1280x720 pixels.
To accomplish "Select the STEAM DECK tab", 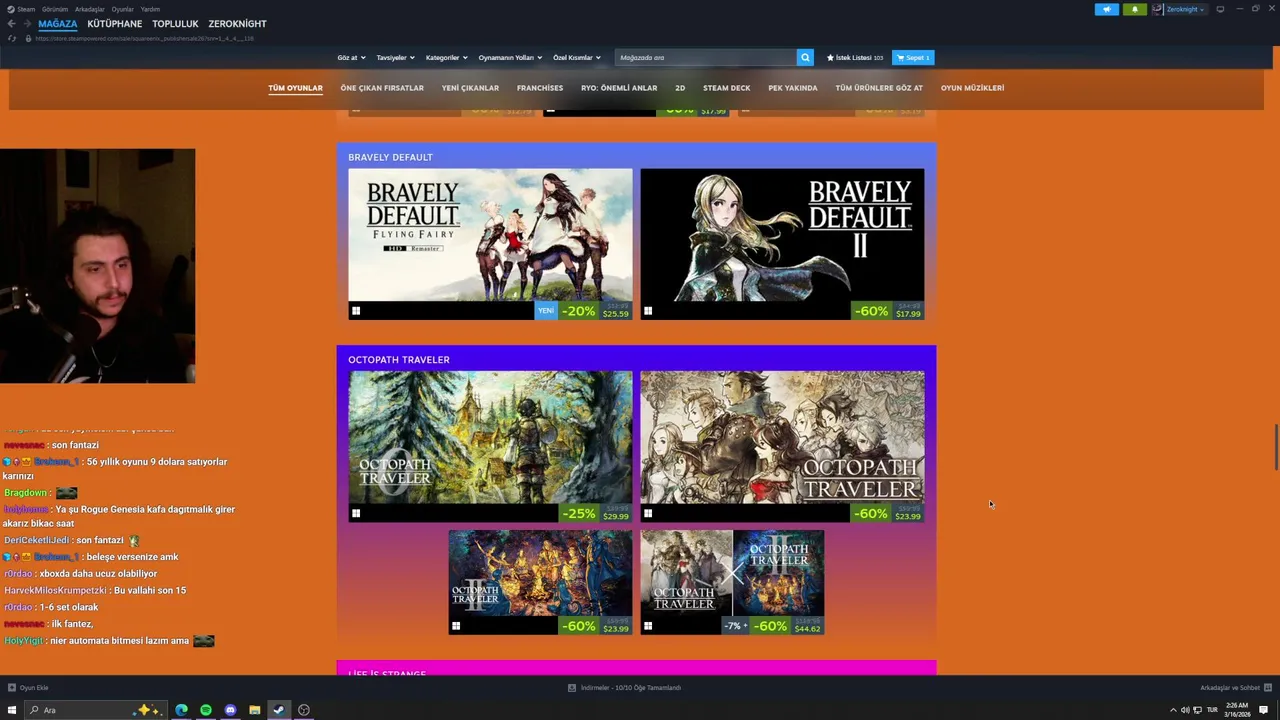I will click(726, 88).
